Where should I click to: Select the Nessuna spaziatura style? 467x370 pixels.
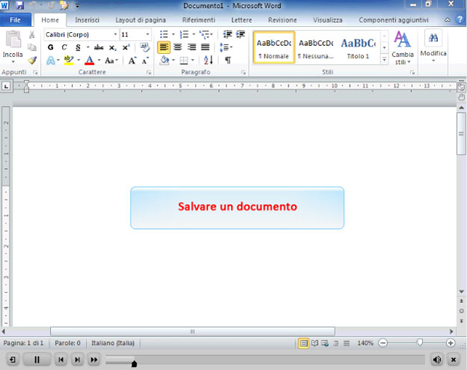pos(316,47)
